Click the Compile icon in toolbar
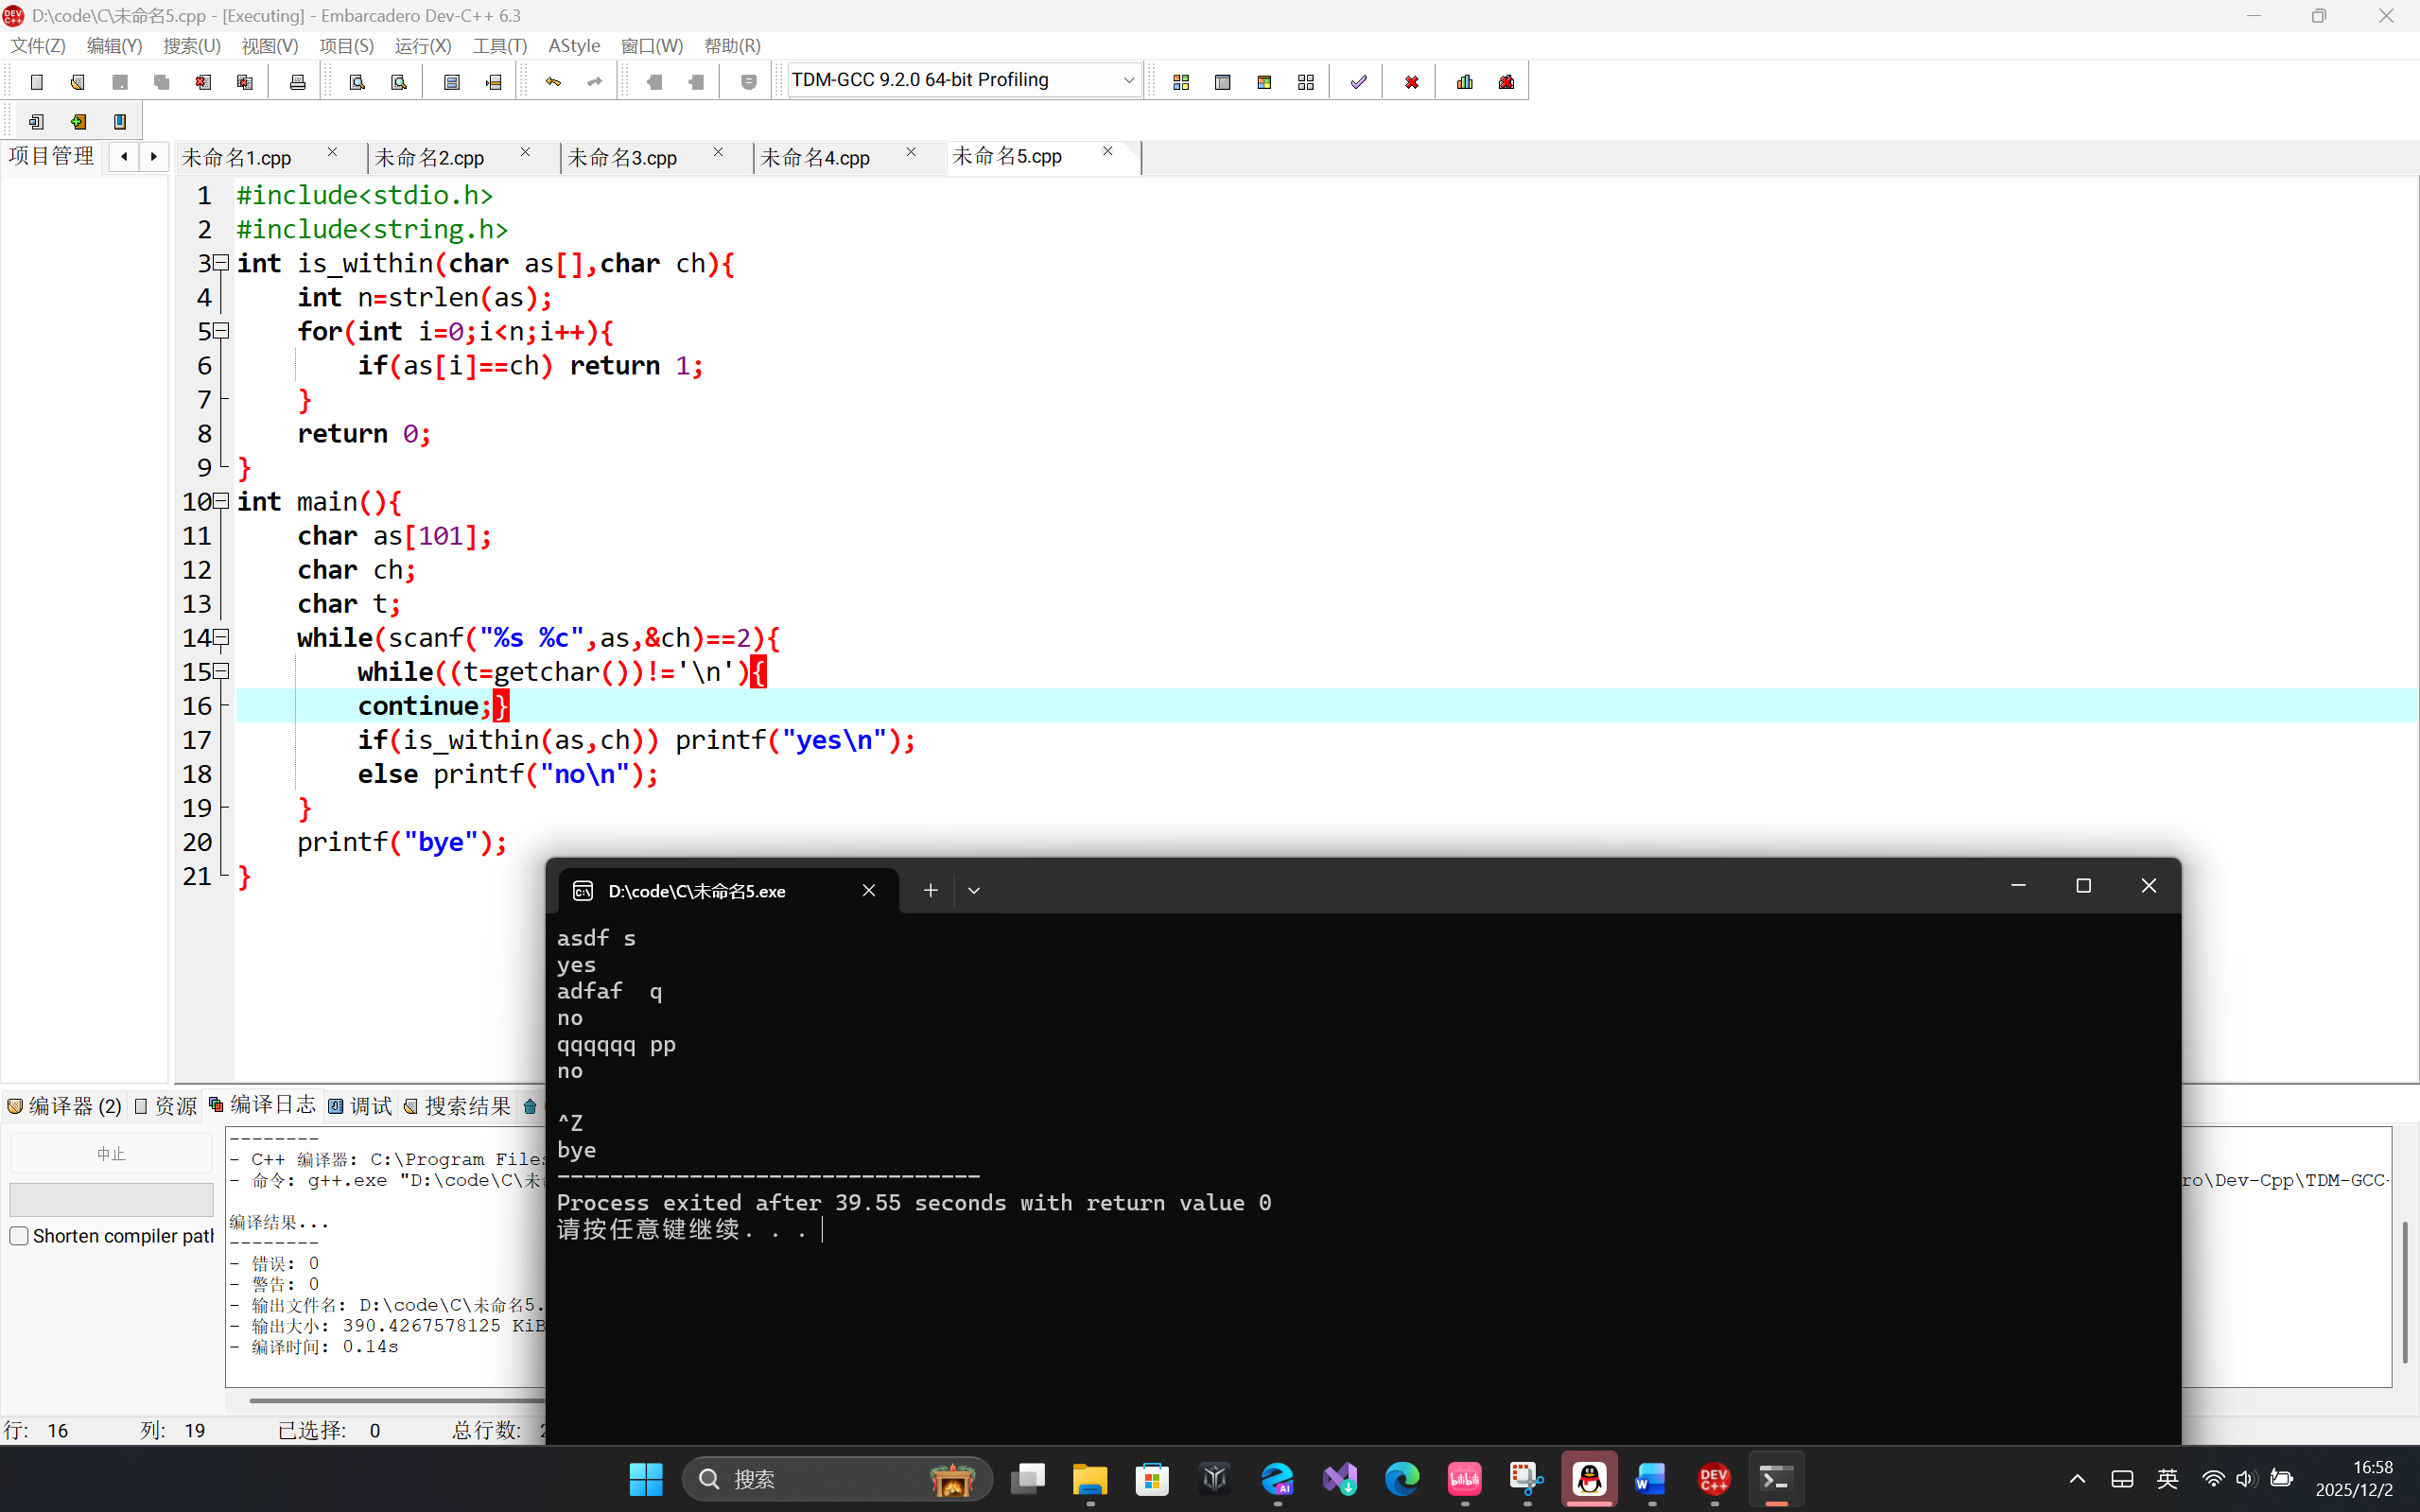Image resolution: width=2420 pixels, height=1512 pixels. pos(1181,82)
